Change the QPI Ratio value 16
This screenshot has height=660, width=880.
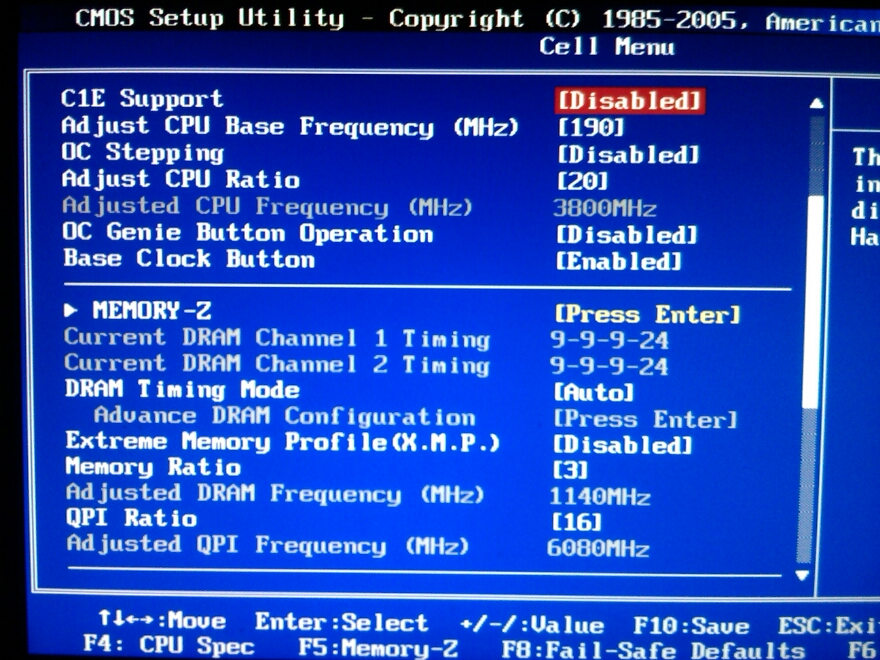tap(577, 522)
